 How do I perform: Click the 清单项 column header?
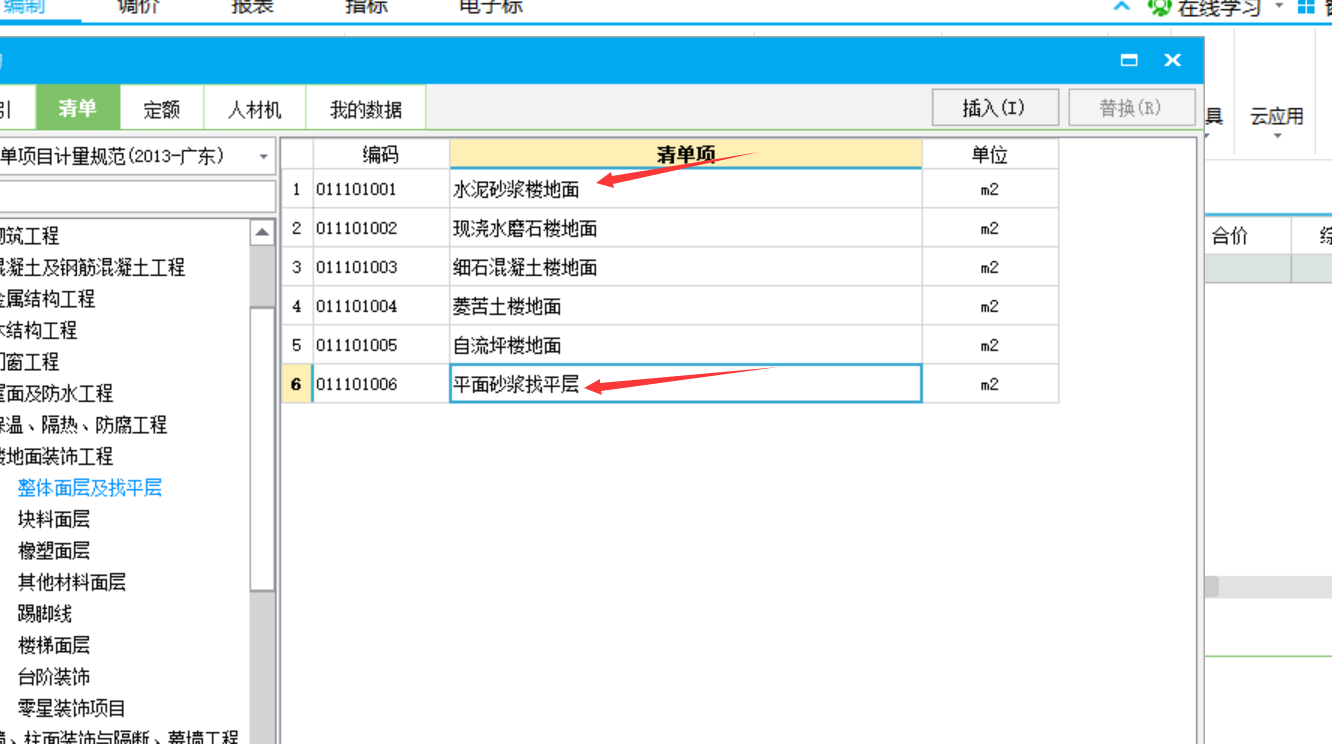coord(686,154)
